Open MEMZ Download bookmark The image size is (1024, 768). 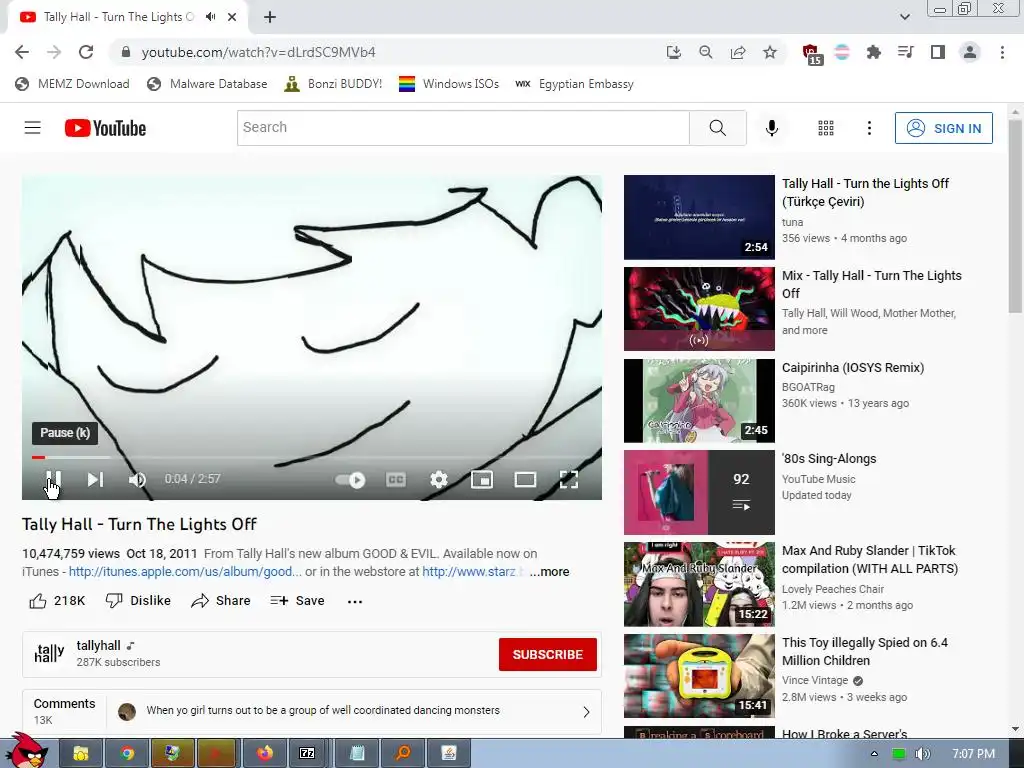tap(72, 84)
